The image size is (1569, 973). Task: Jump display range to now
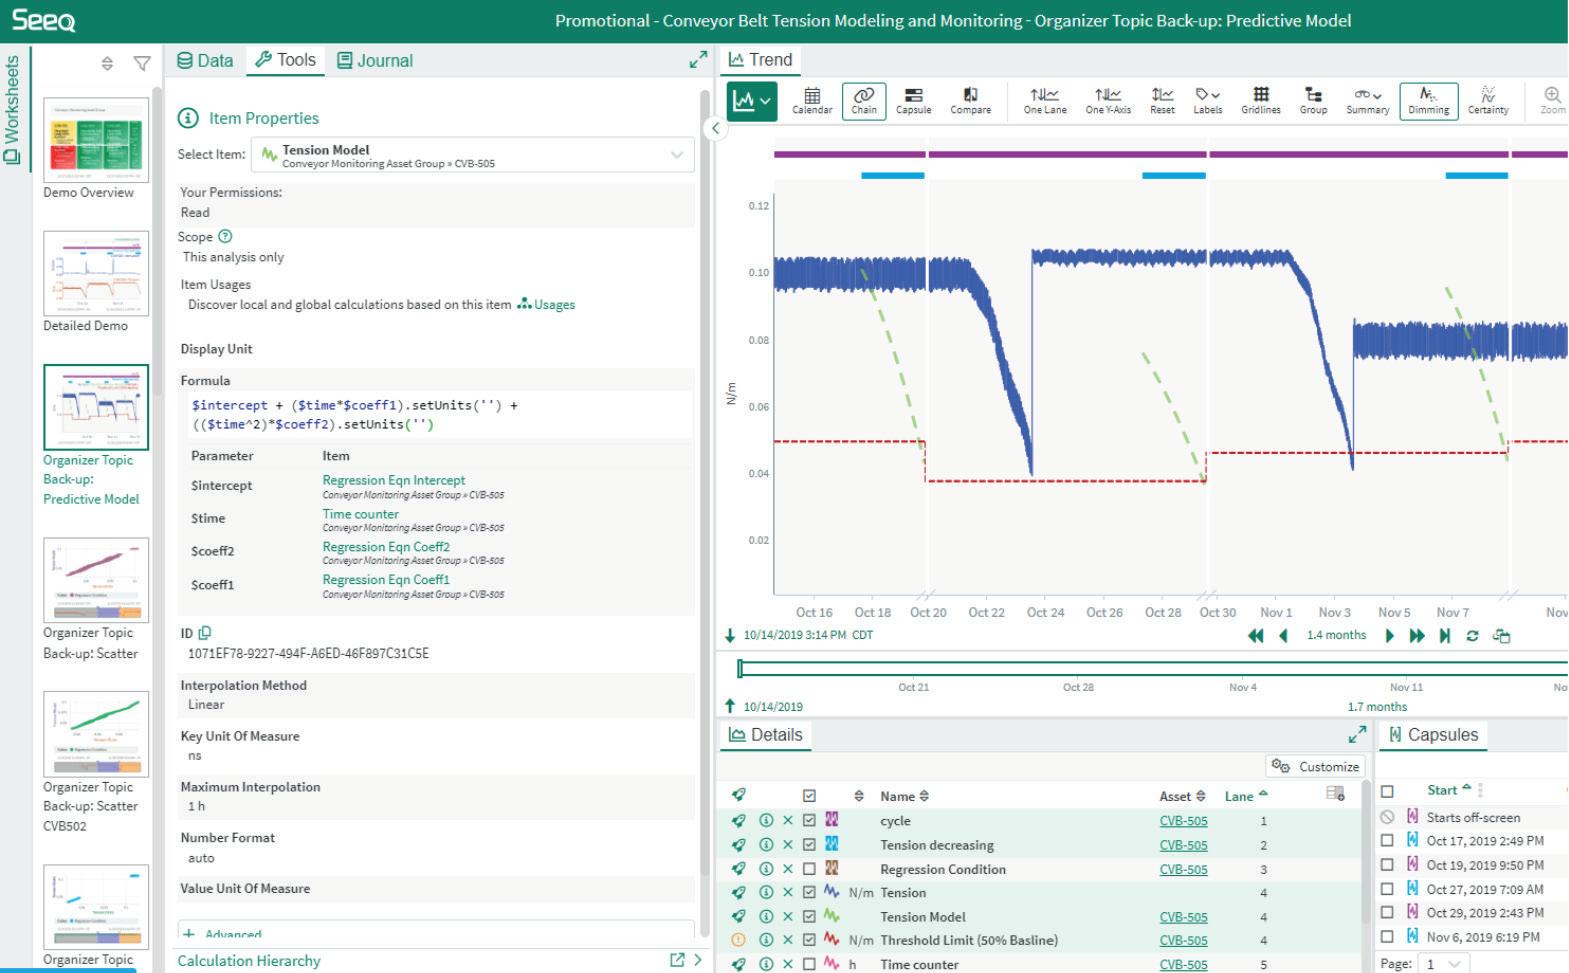[x=1444, y=636]
